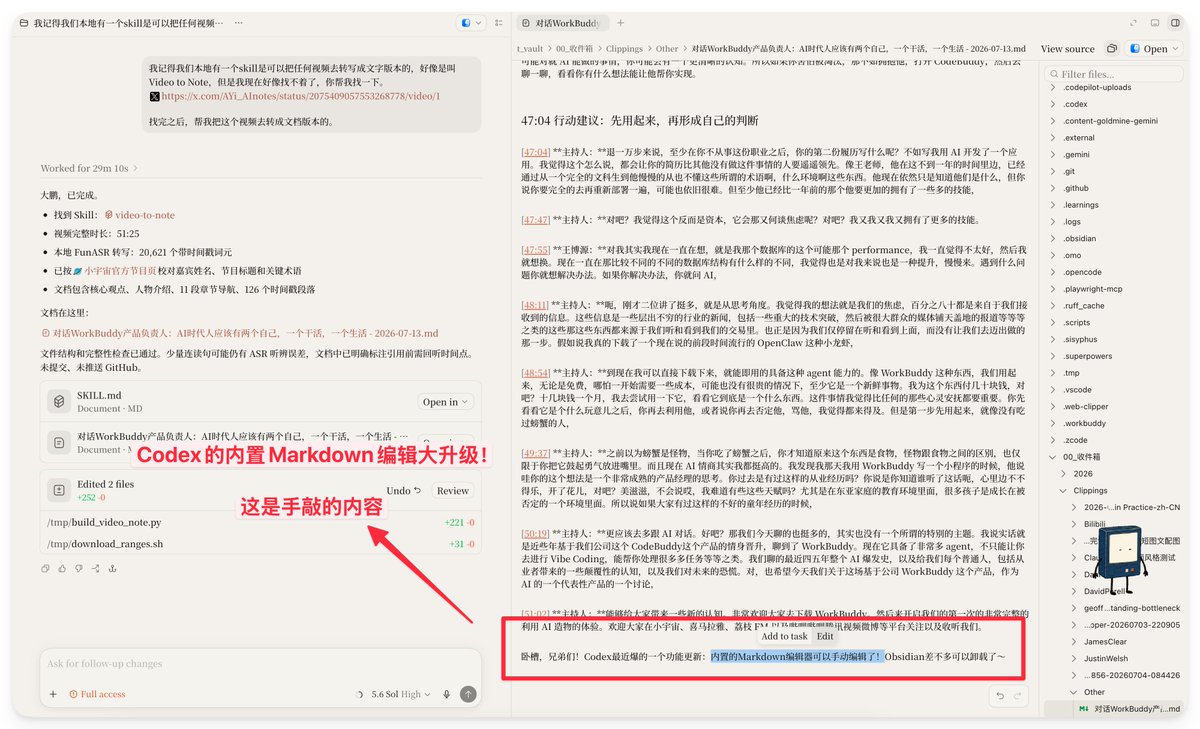The height and width of the screenshot is (729, 1200).
Task: Add a new tab with the plus icon
Action: (620, 22)
